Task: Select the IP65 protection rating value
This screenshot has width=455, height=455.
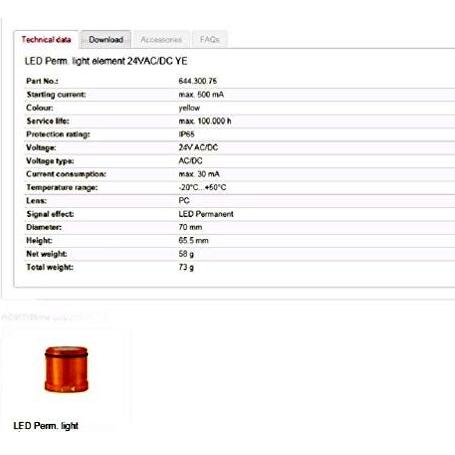Action: pyautogui.click(x=186, y=134)
